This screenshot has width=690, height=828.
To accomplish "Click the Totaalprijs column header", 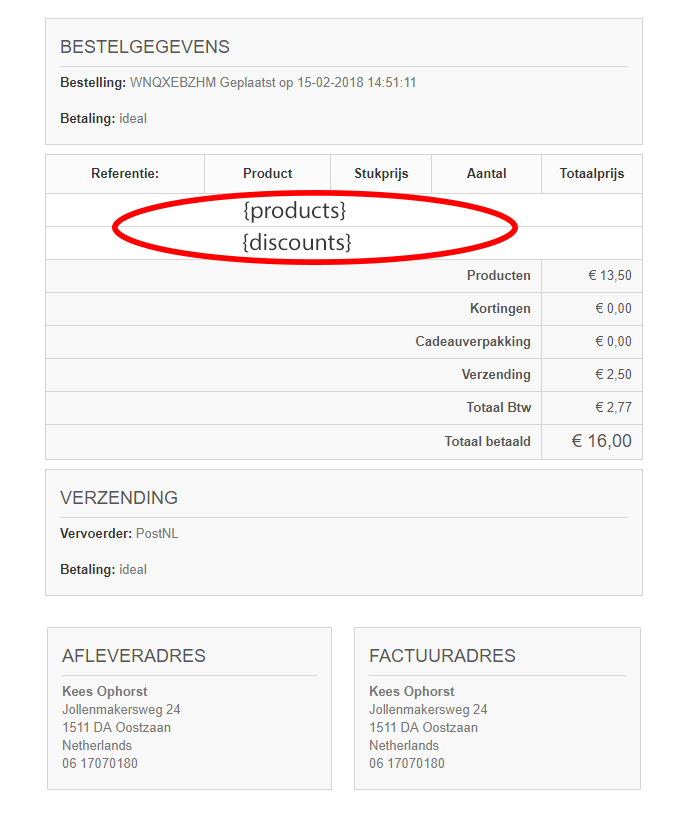I will 591,174.
